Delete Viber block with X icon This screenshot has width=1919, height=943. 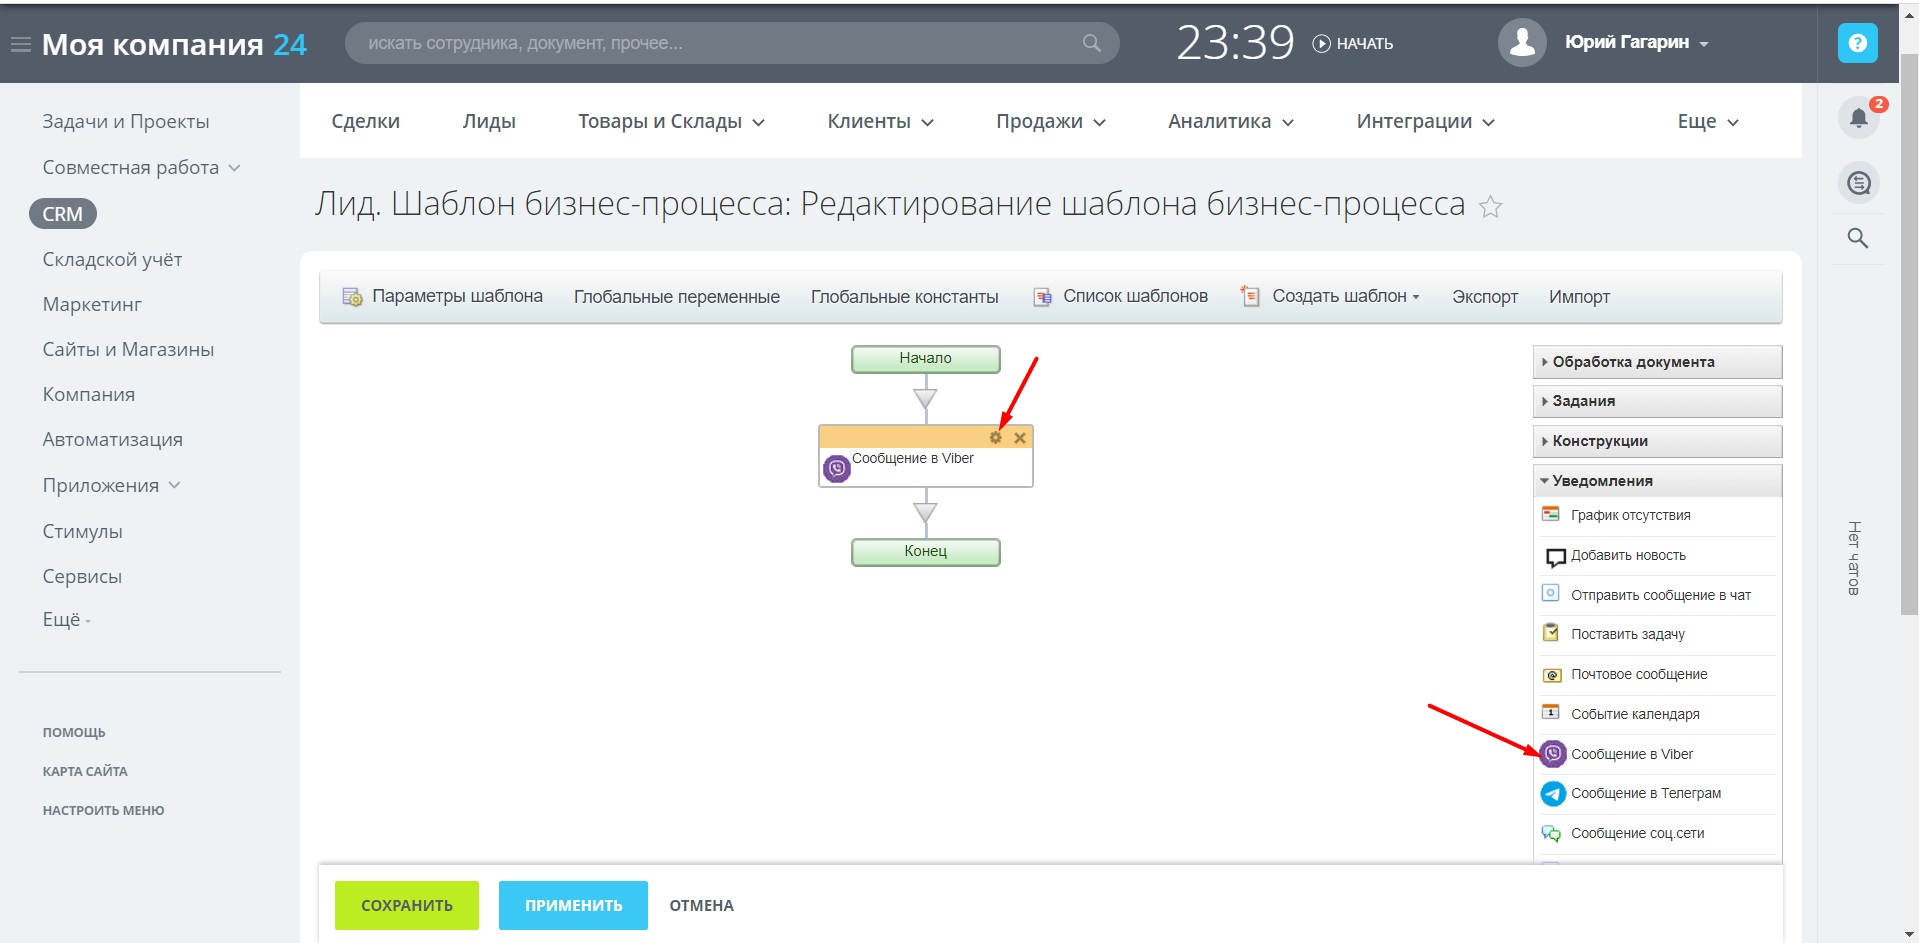pyautogui.click(x=1020, y=438)
